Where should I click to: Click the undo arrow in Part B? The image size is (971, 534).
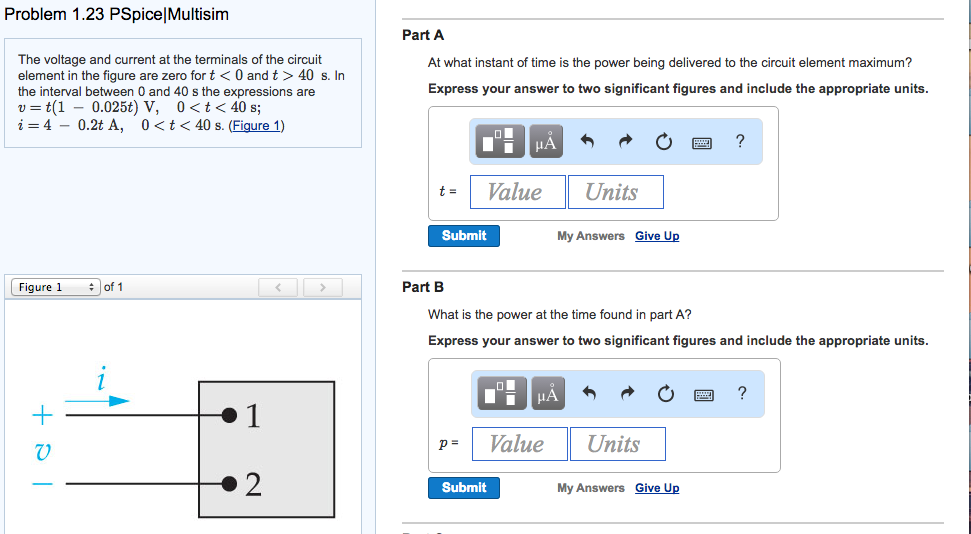[588, 394]
